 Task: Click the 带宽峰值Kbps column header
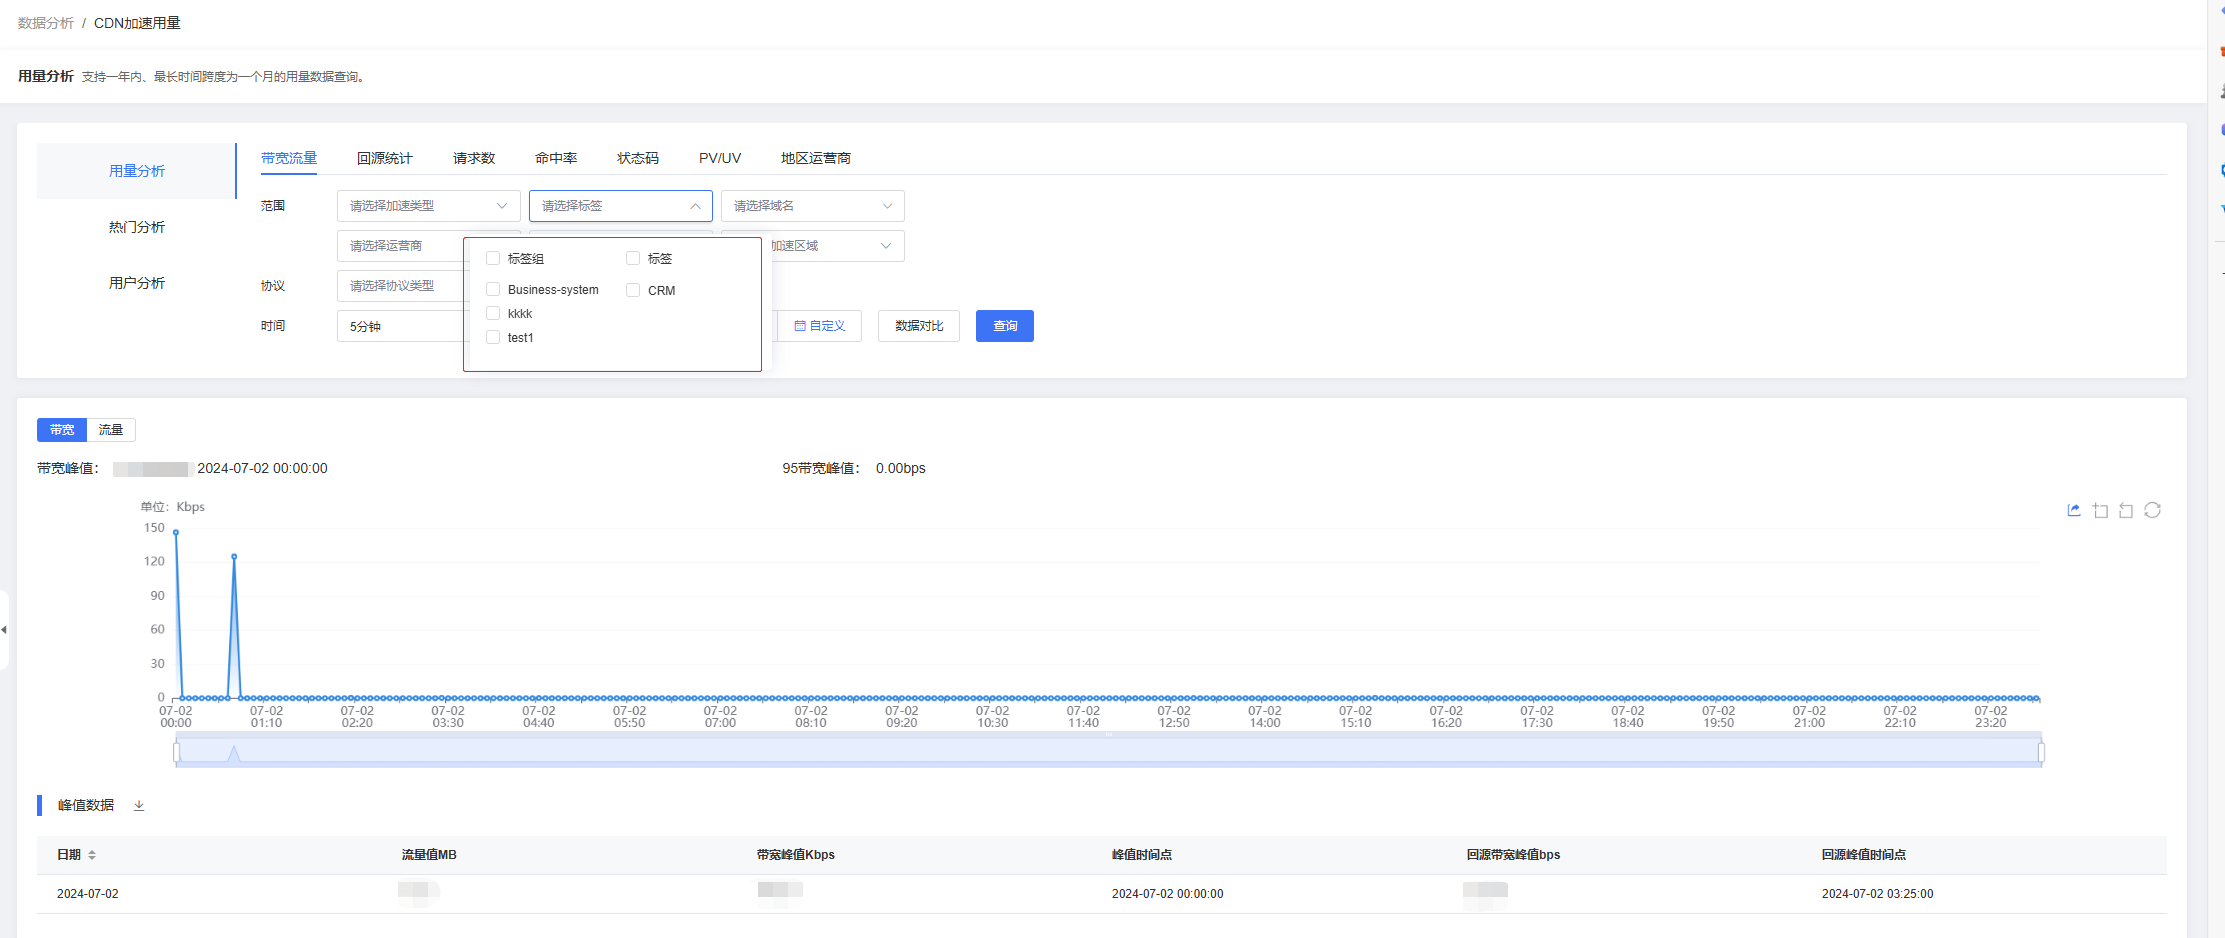point(796,855)
